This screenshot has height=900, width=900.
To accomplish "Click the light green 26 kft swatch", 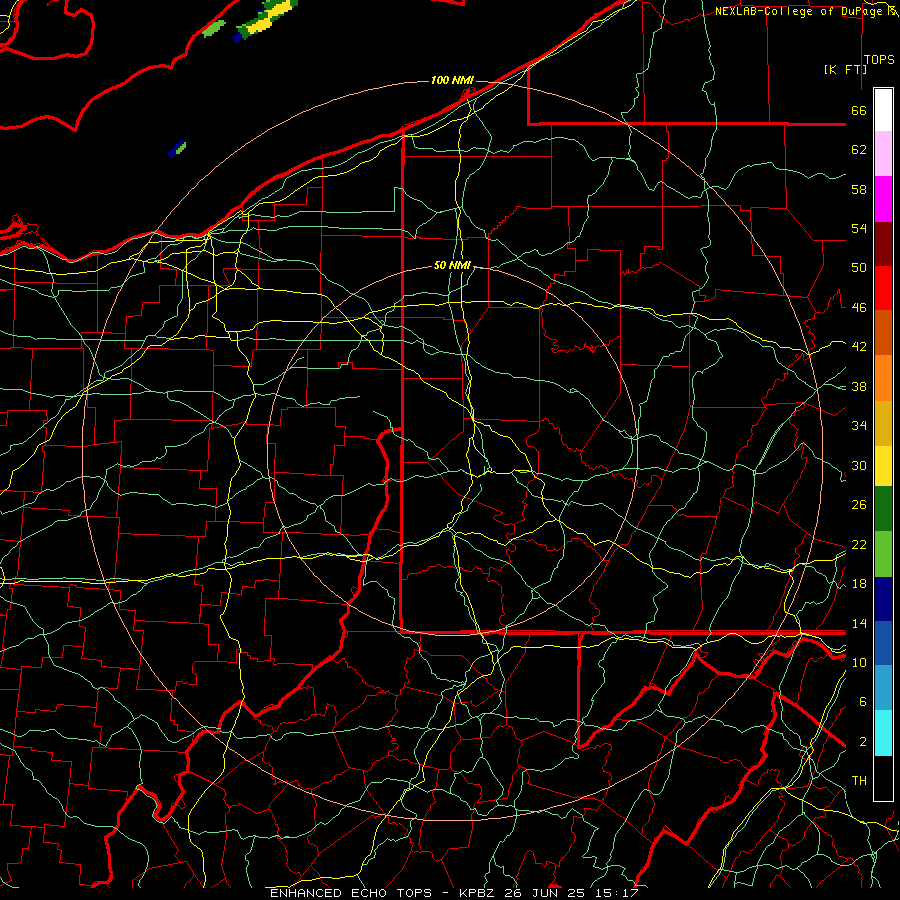I will 883,554.
